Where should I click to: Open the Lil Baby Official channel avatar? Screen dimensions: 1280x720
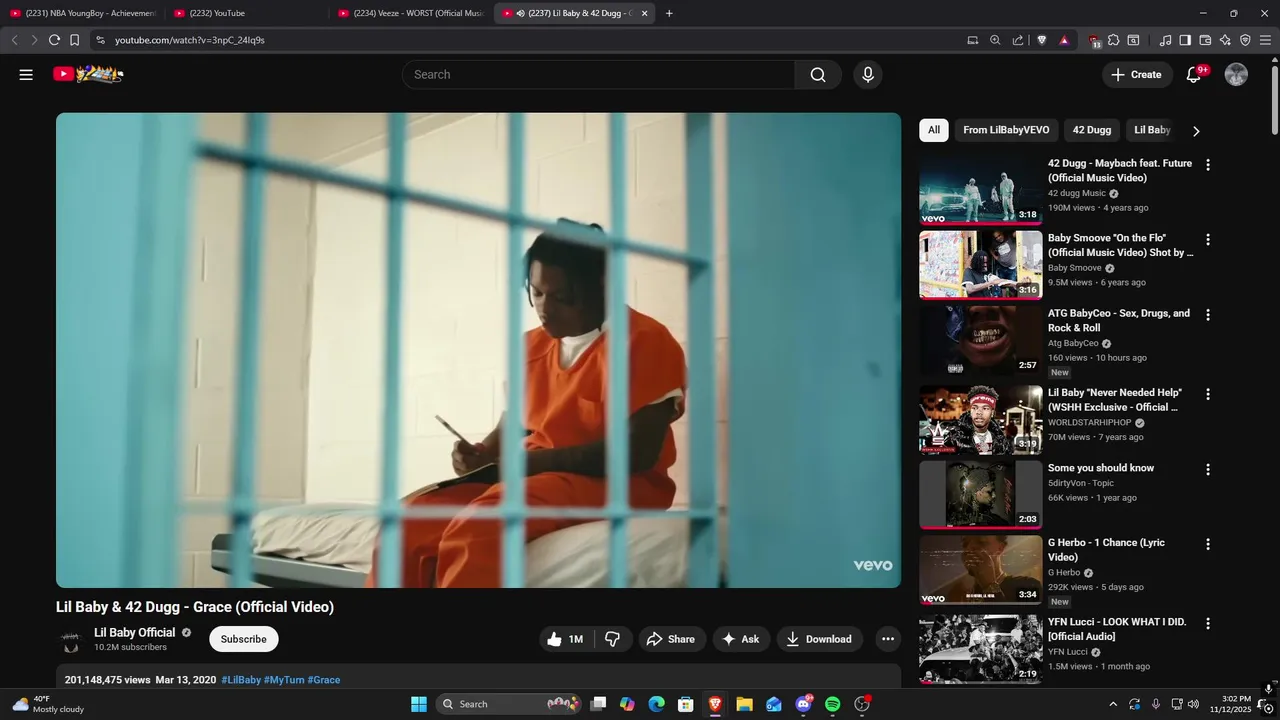pyautogui.click(x=71, y=639)
